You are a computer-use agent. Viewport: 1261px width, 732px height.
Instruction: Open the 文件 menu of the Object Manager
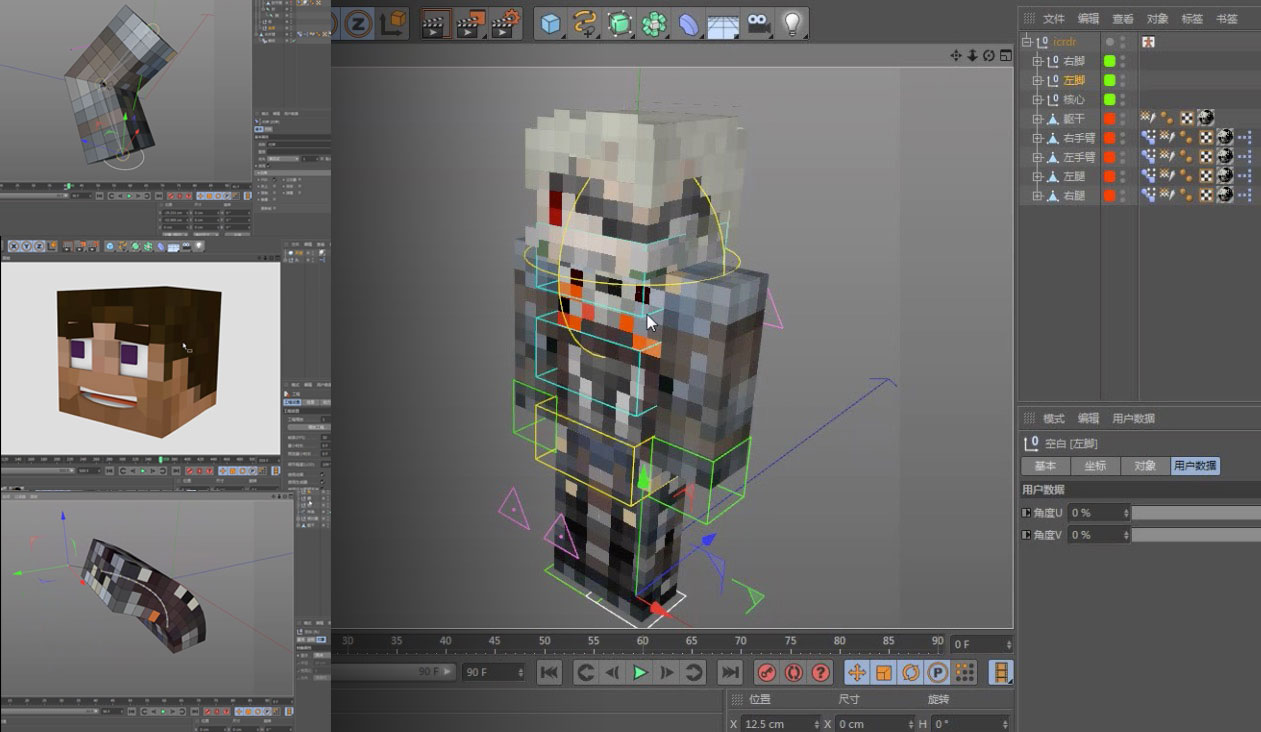click(x=1052, y=18)
